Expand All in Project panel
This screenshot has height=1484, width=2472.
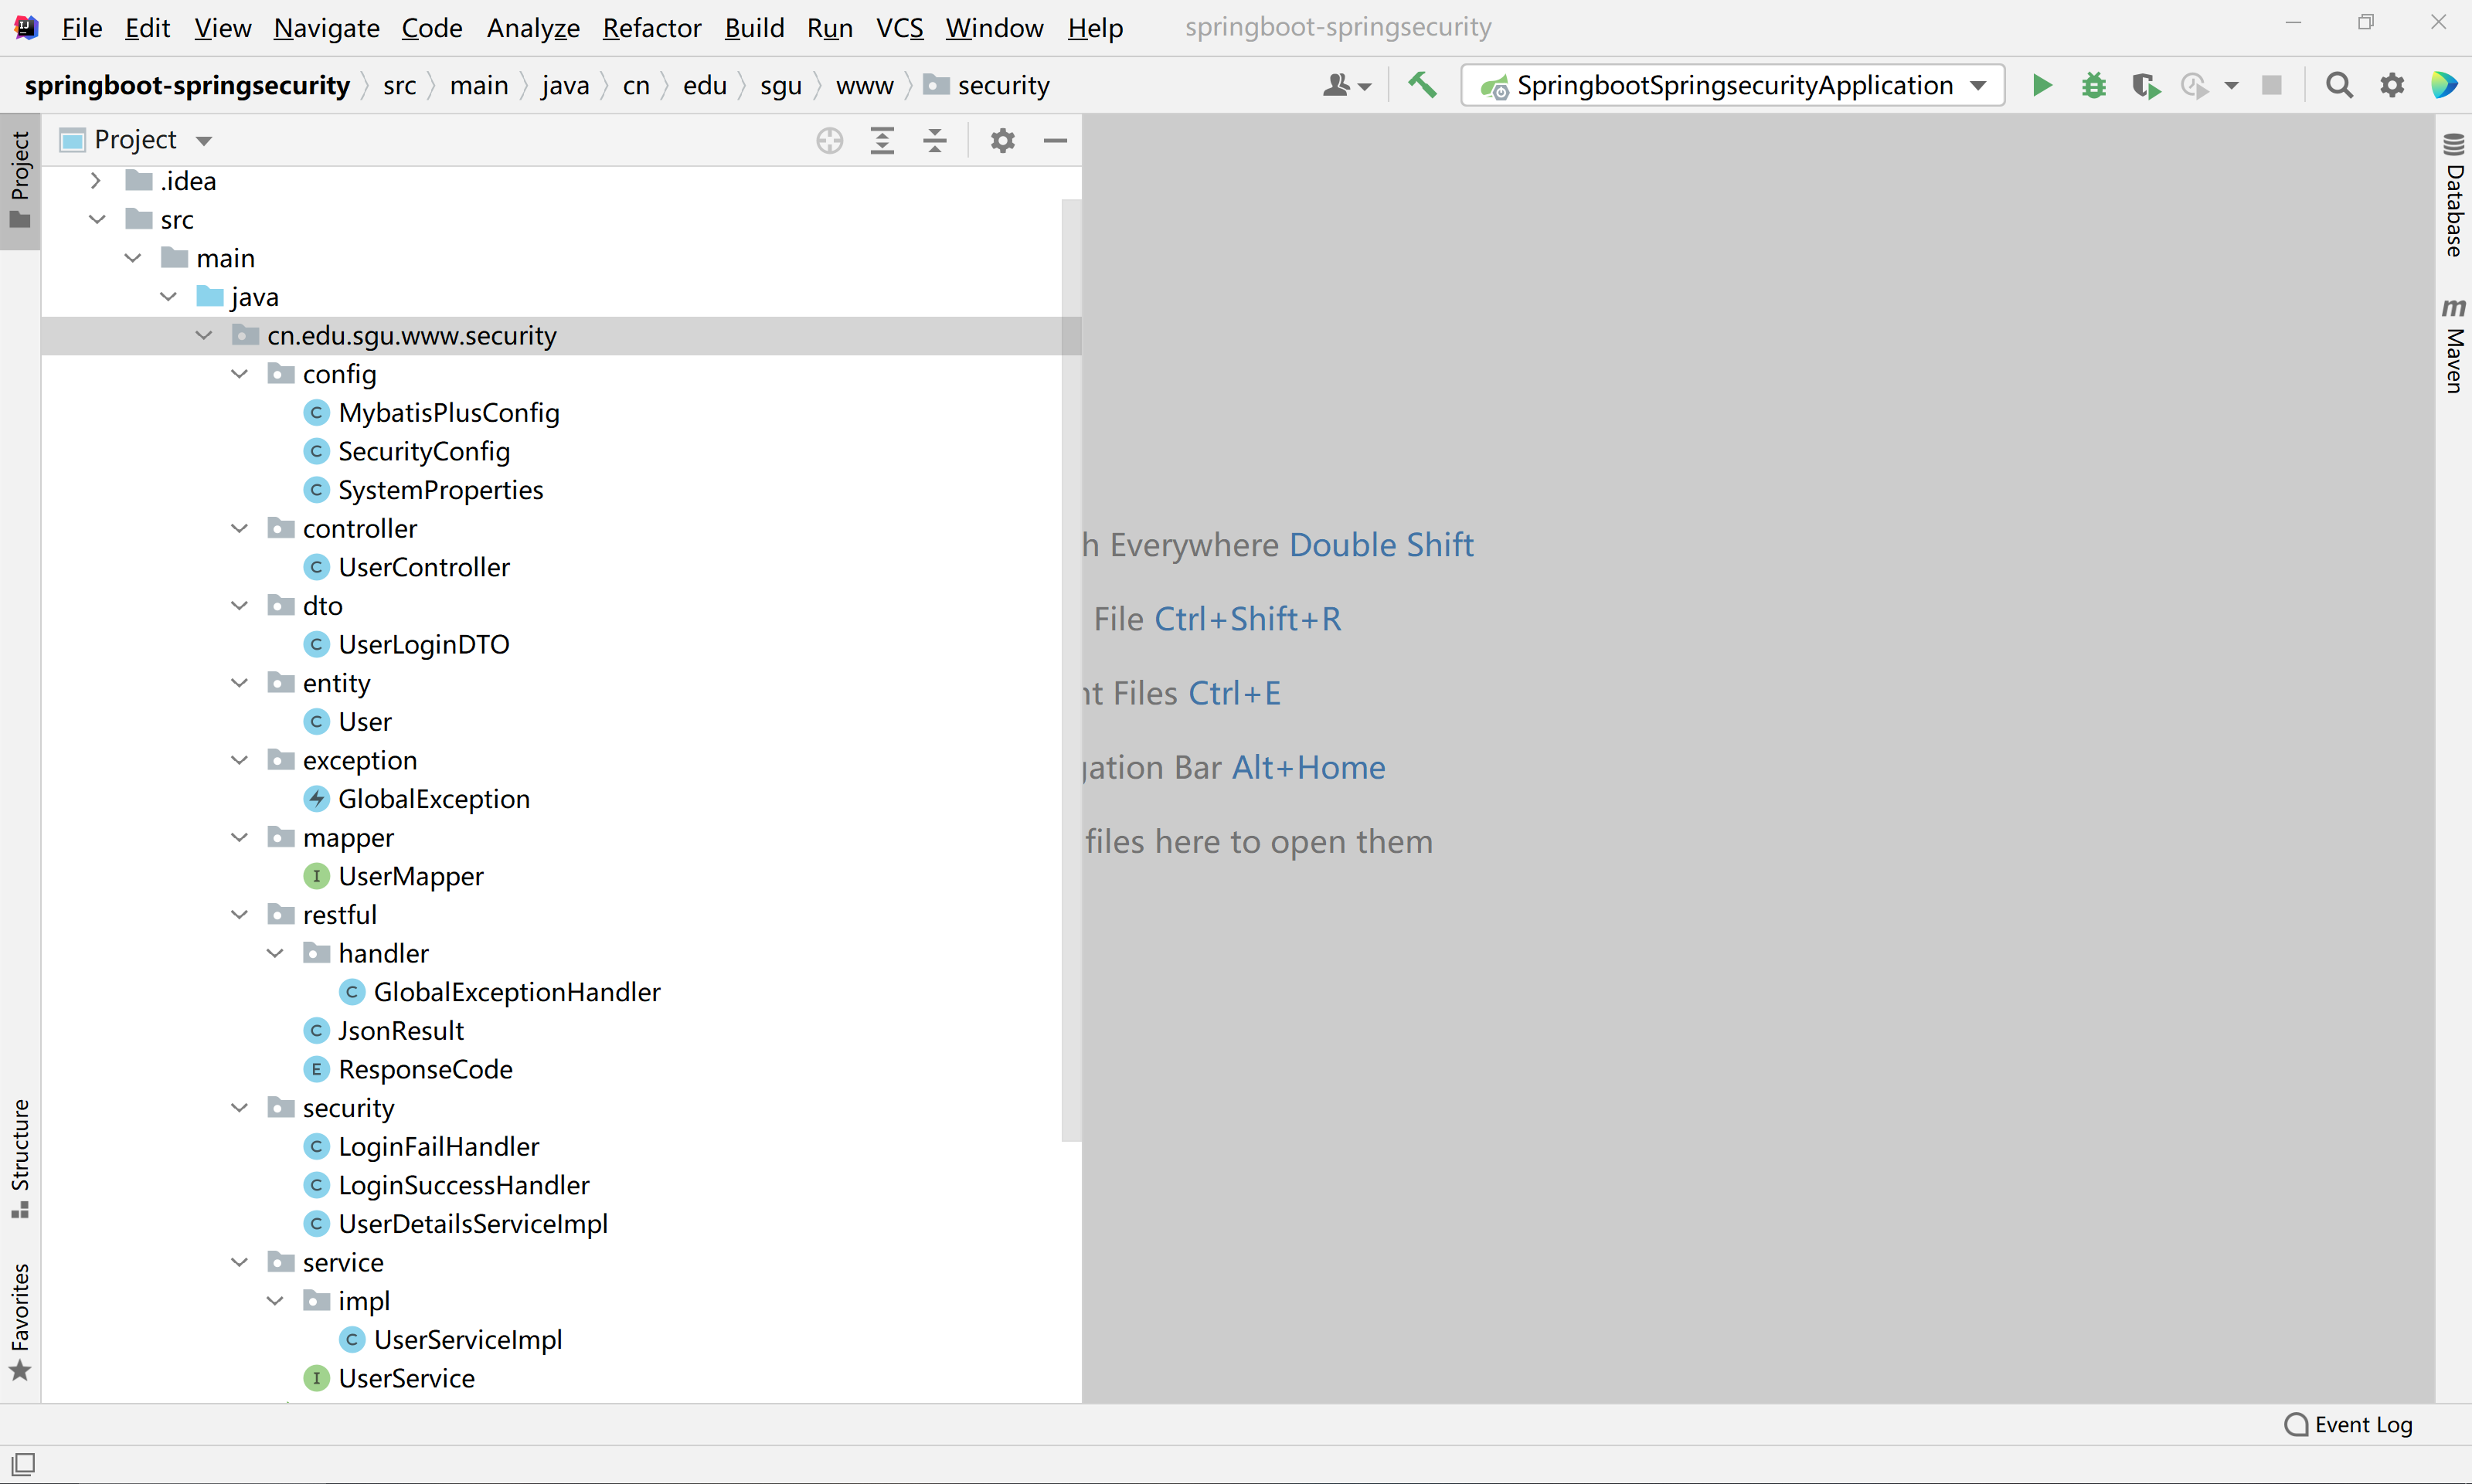(x=882, y=140)
